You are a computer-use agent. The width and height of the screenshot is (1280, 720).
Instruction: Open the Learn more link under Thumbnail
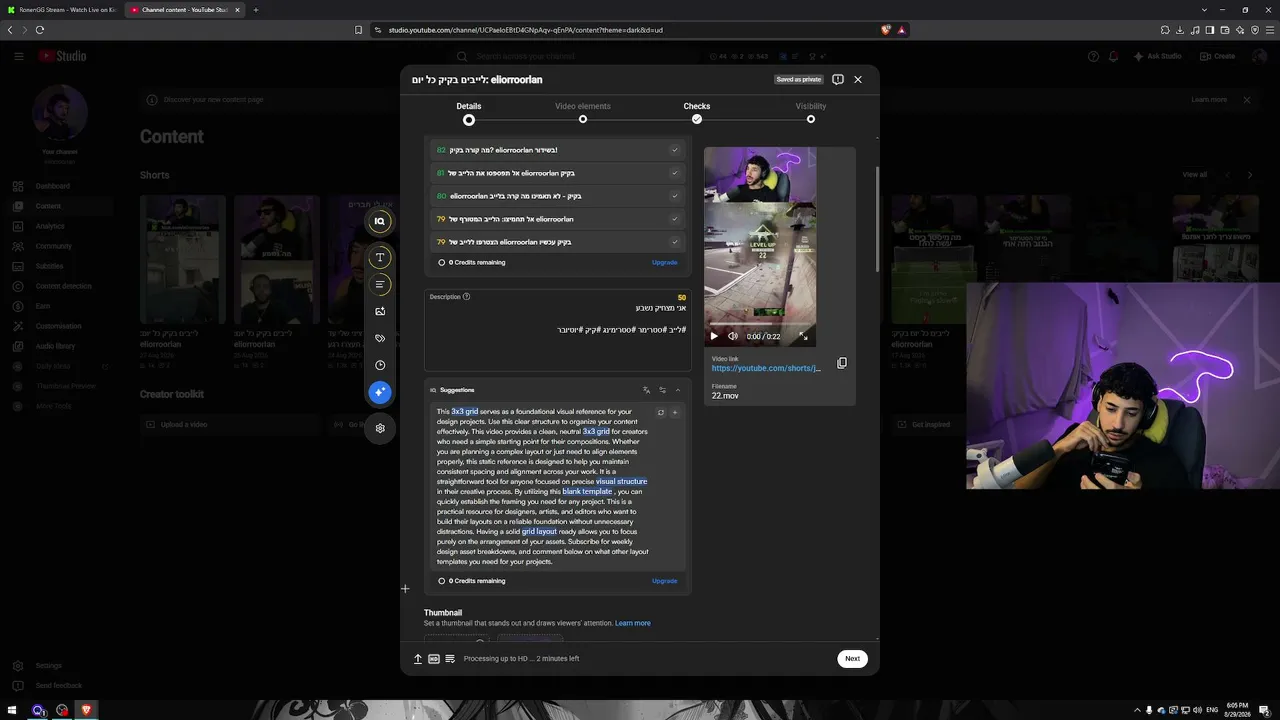(633, 623)
